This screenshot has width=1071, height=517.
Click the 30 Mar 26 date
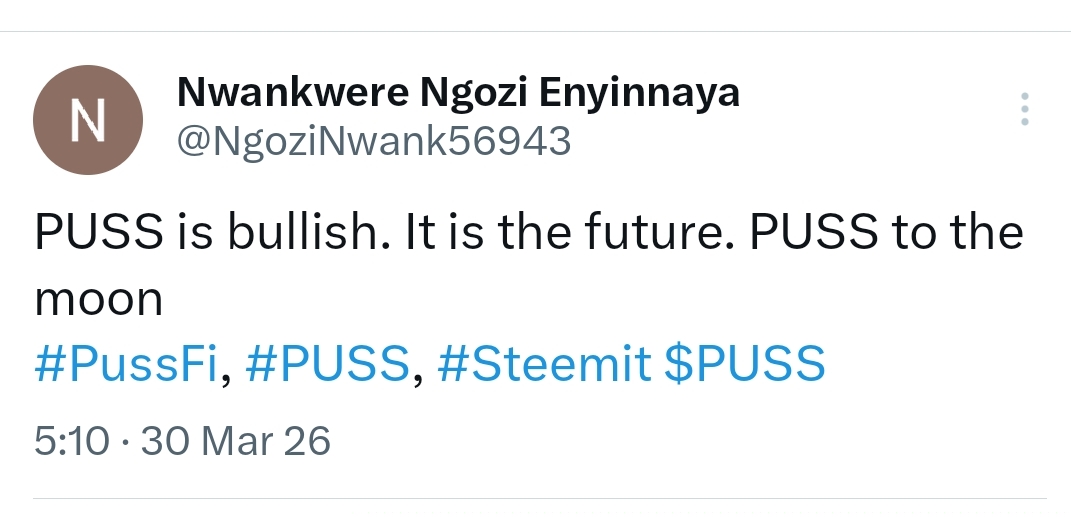coord(236,440)
